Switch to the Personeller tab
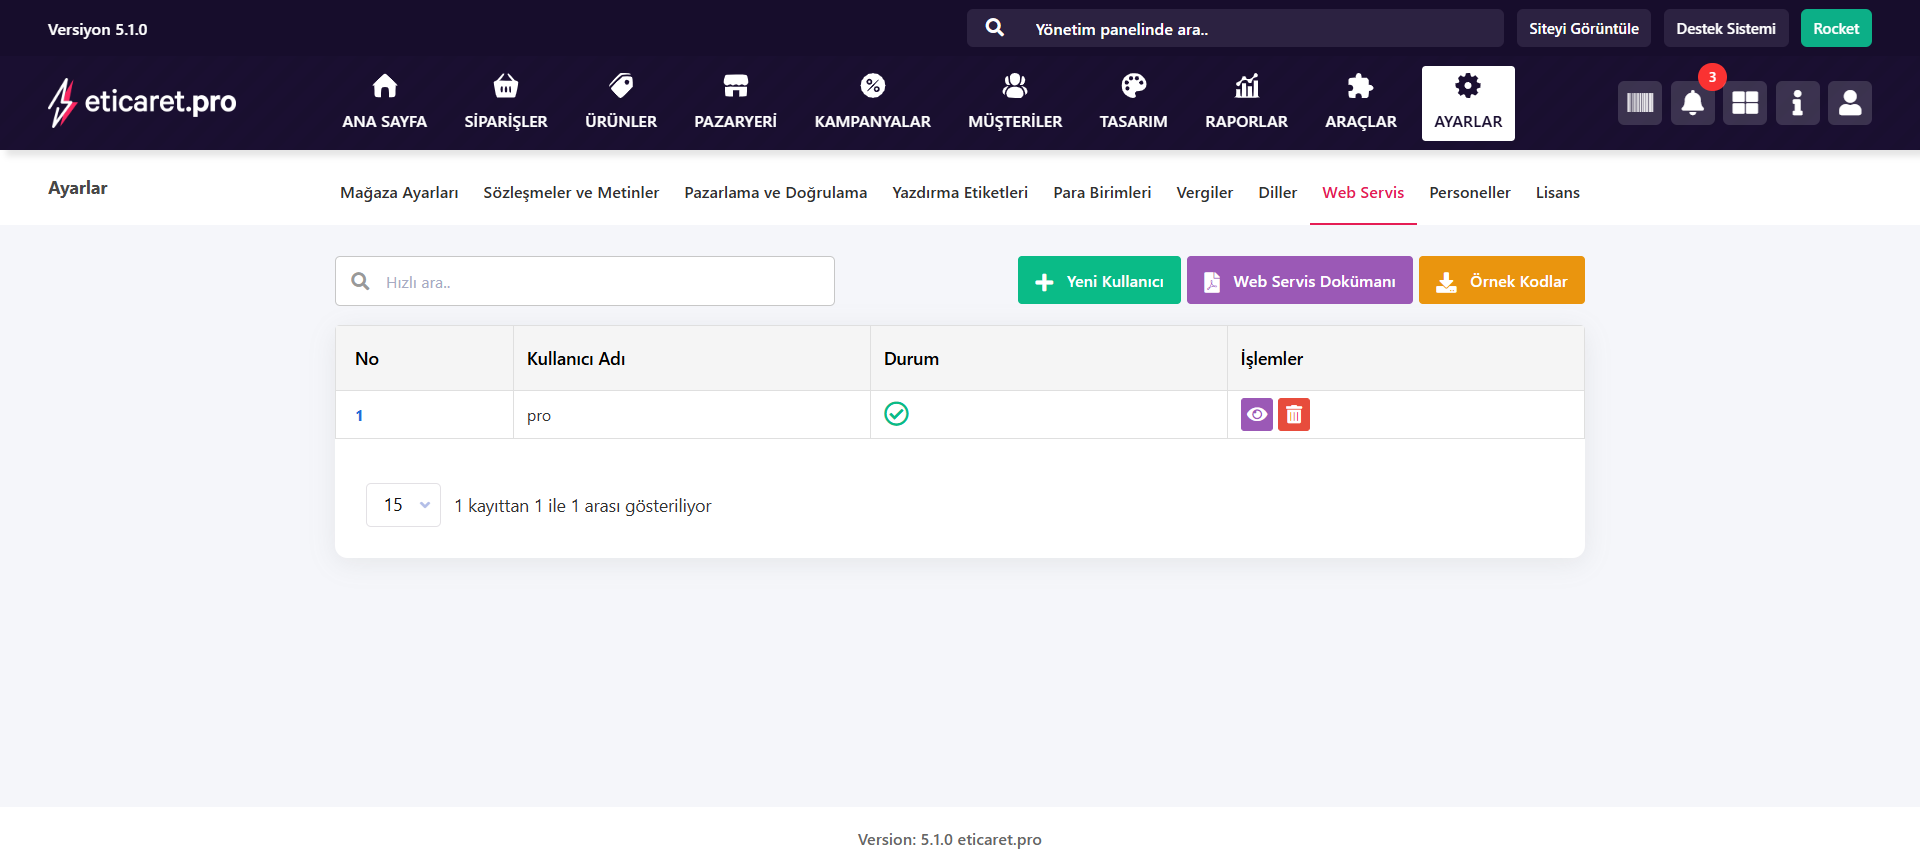This screenshot has width=1920, height=868. (x=1469, y=193)
